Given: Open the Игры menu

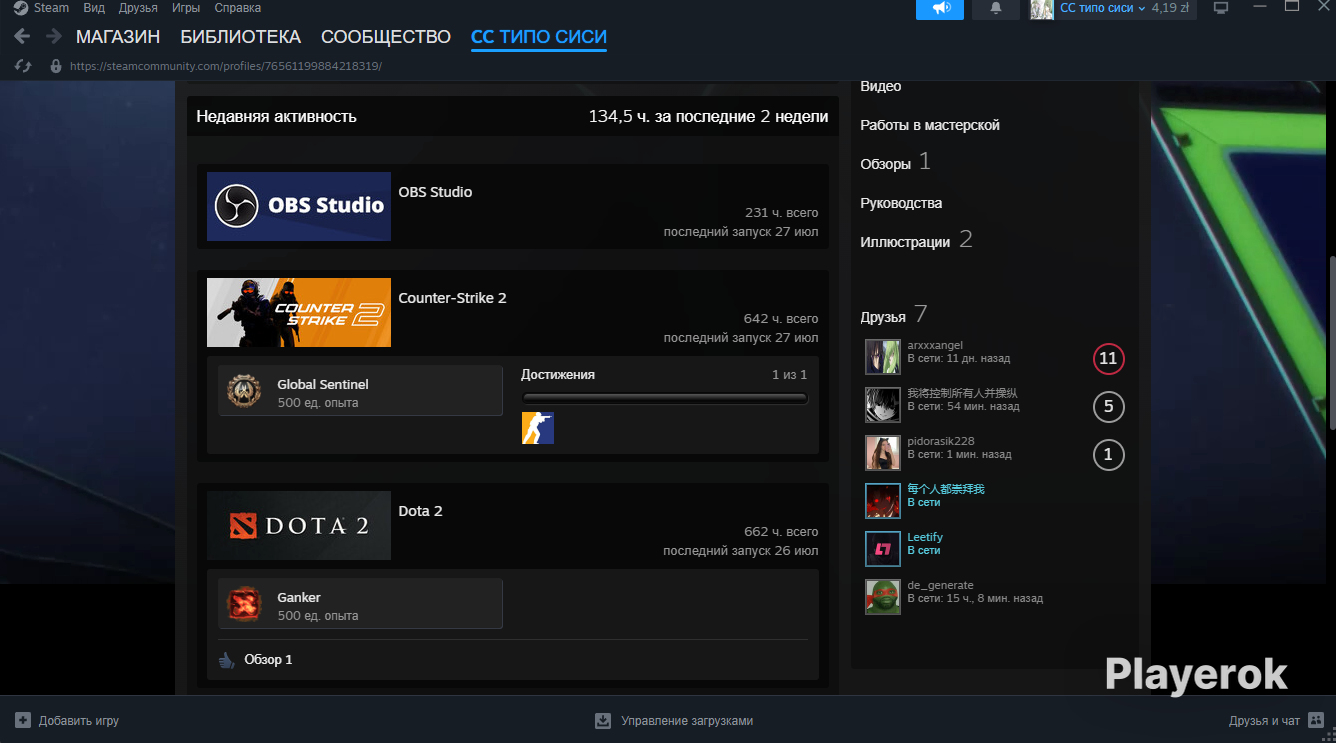Looking at the screenshot, I should coord(186,8).
